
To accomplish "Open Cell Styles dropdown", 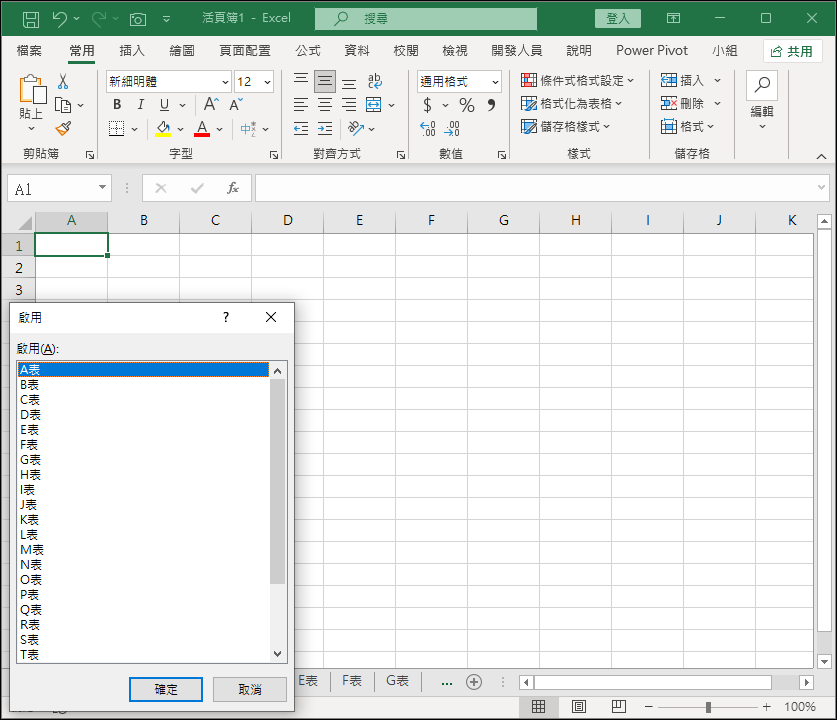I will (565, 126).
